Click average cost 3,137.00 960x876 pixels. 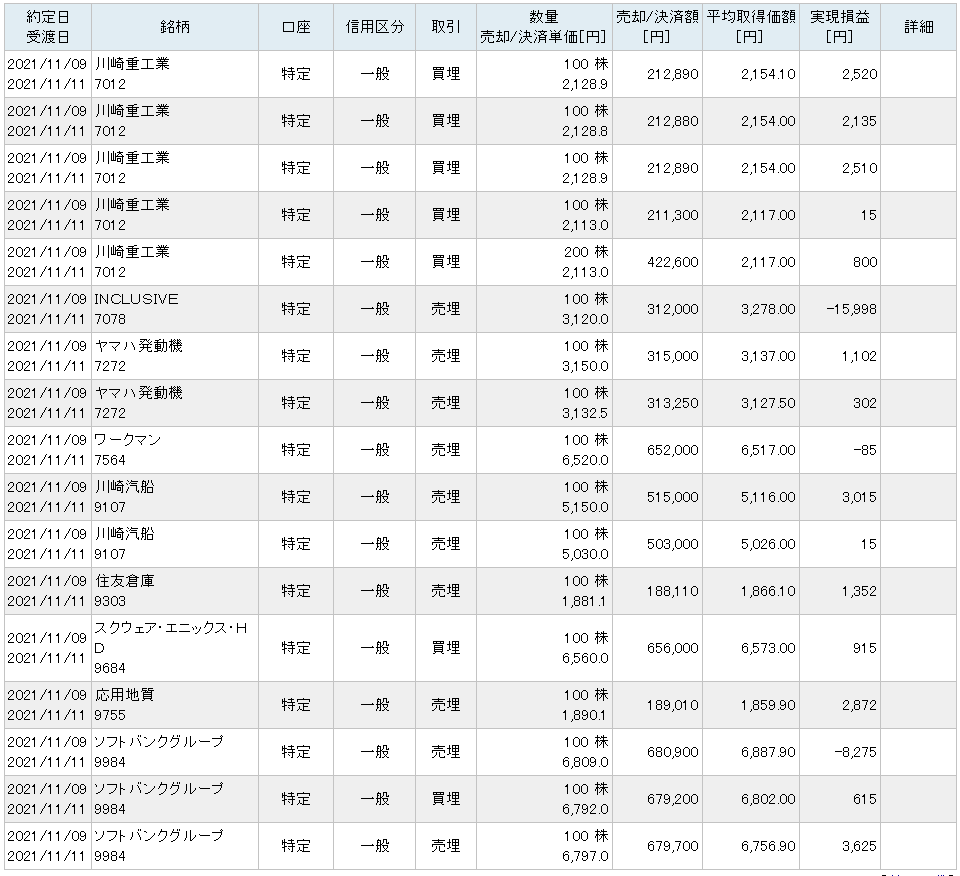(x=768, y=356)
